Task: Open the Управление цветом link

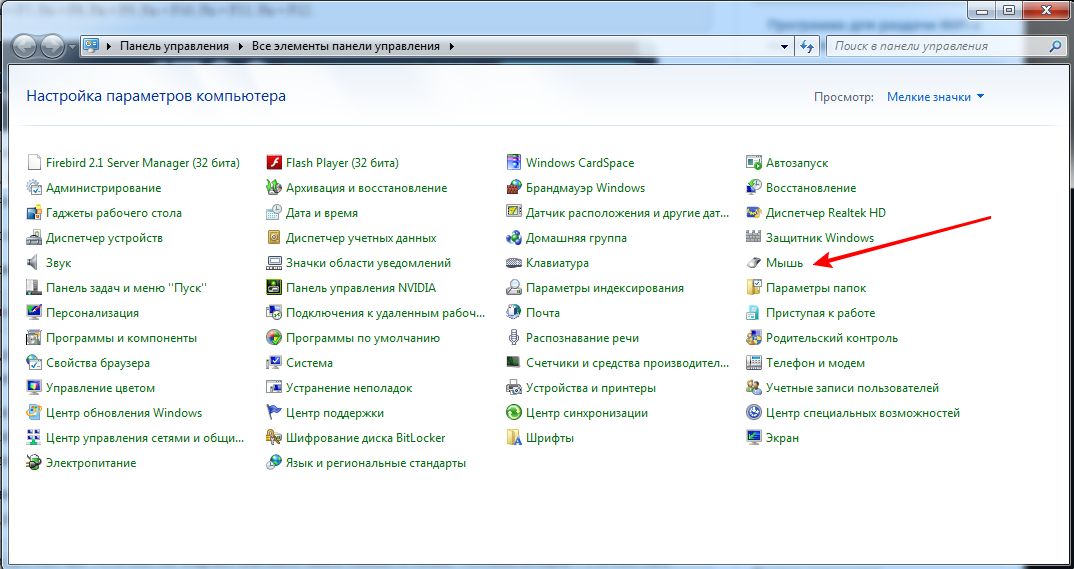Action: coord(101,388)
